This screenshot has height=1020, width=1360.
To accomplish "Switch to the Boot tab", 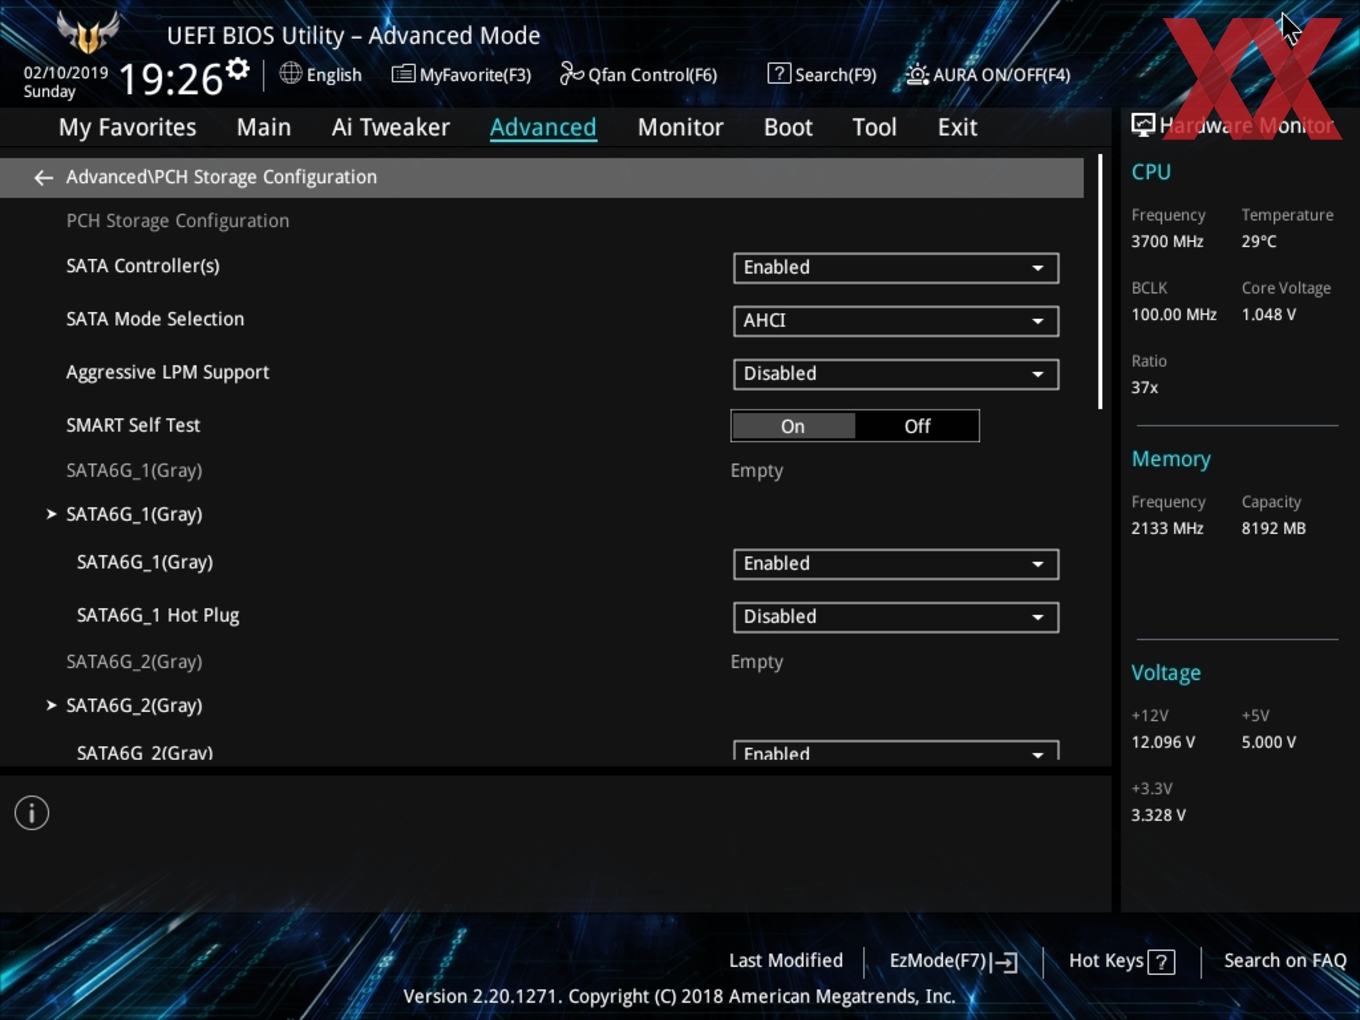I will point(788,127).
